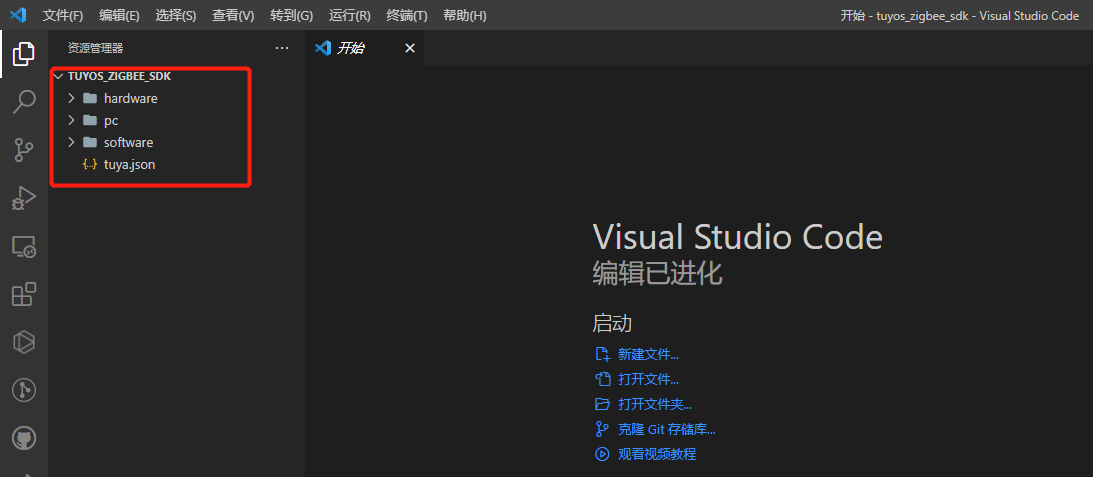The image size is (1093, 477).
Task: Click the 编辑已进化 subtitle
Action: click(x=657, y=274)
